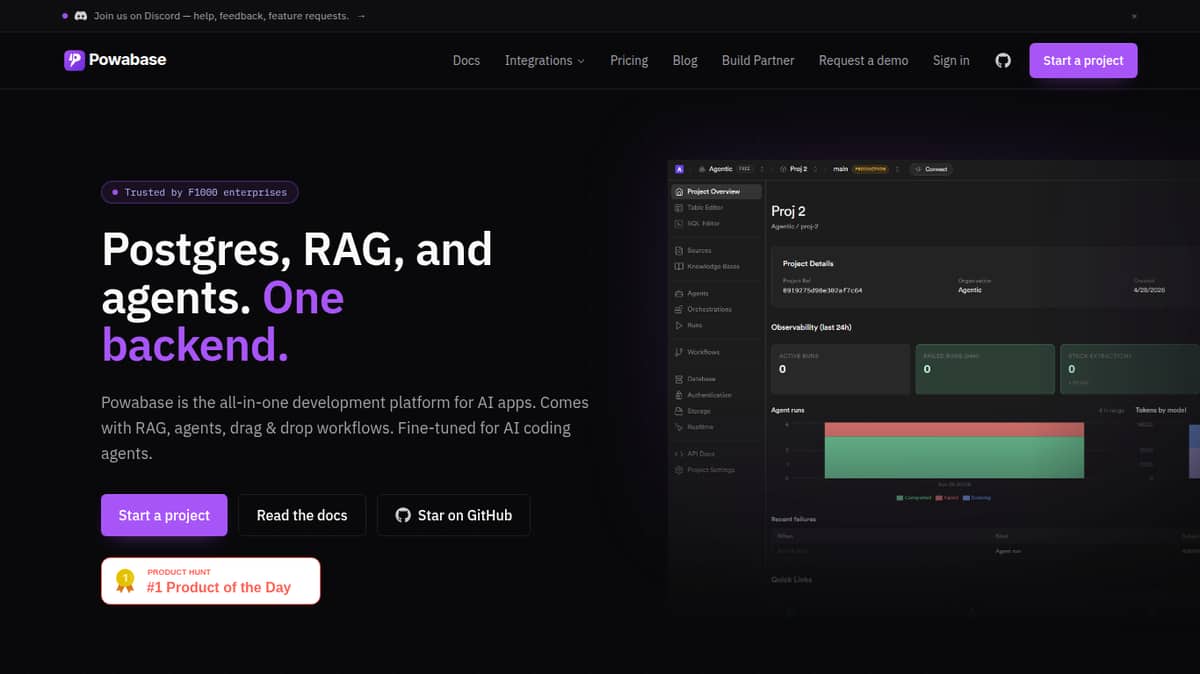This screenshot has height=674, width=1200.
Task: Click the Failed Runs stat card
Action: (985, 367)
